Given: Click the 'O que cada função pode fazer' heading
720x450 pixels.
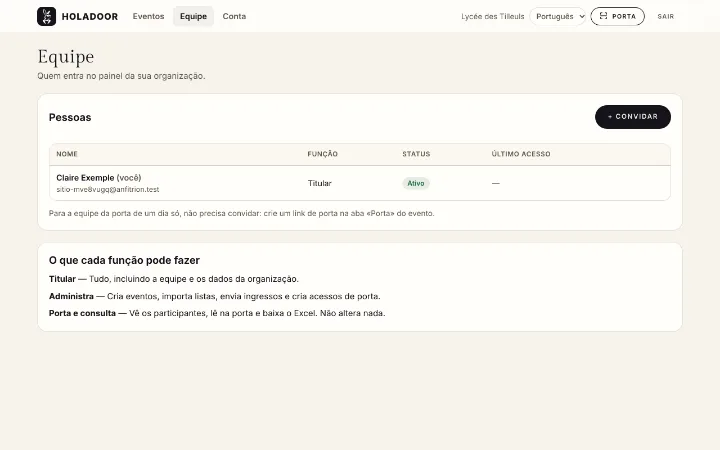Looking at the screenshot, I should pos(124,260).
